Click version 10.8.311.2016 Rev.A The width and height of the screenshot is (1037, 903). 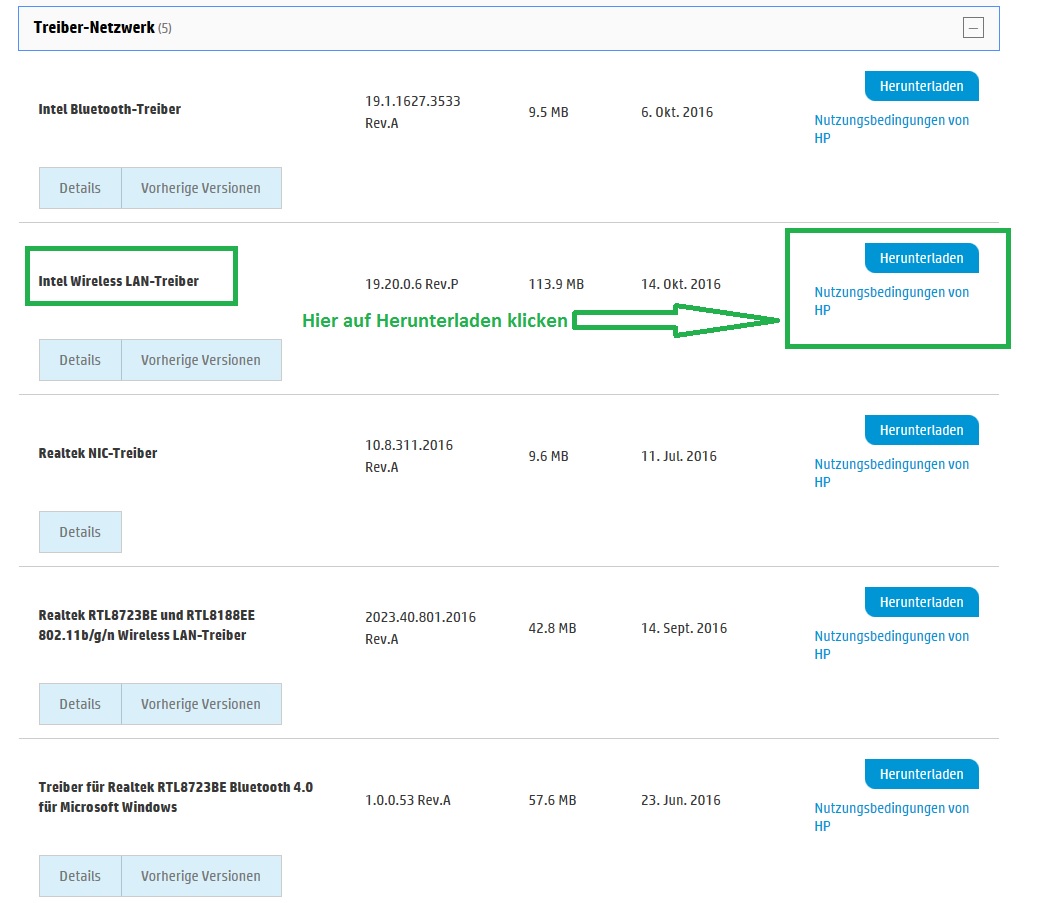point(409,456)
